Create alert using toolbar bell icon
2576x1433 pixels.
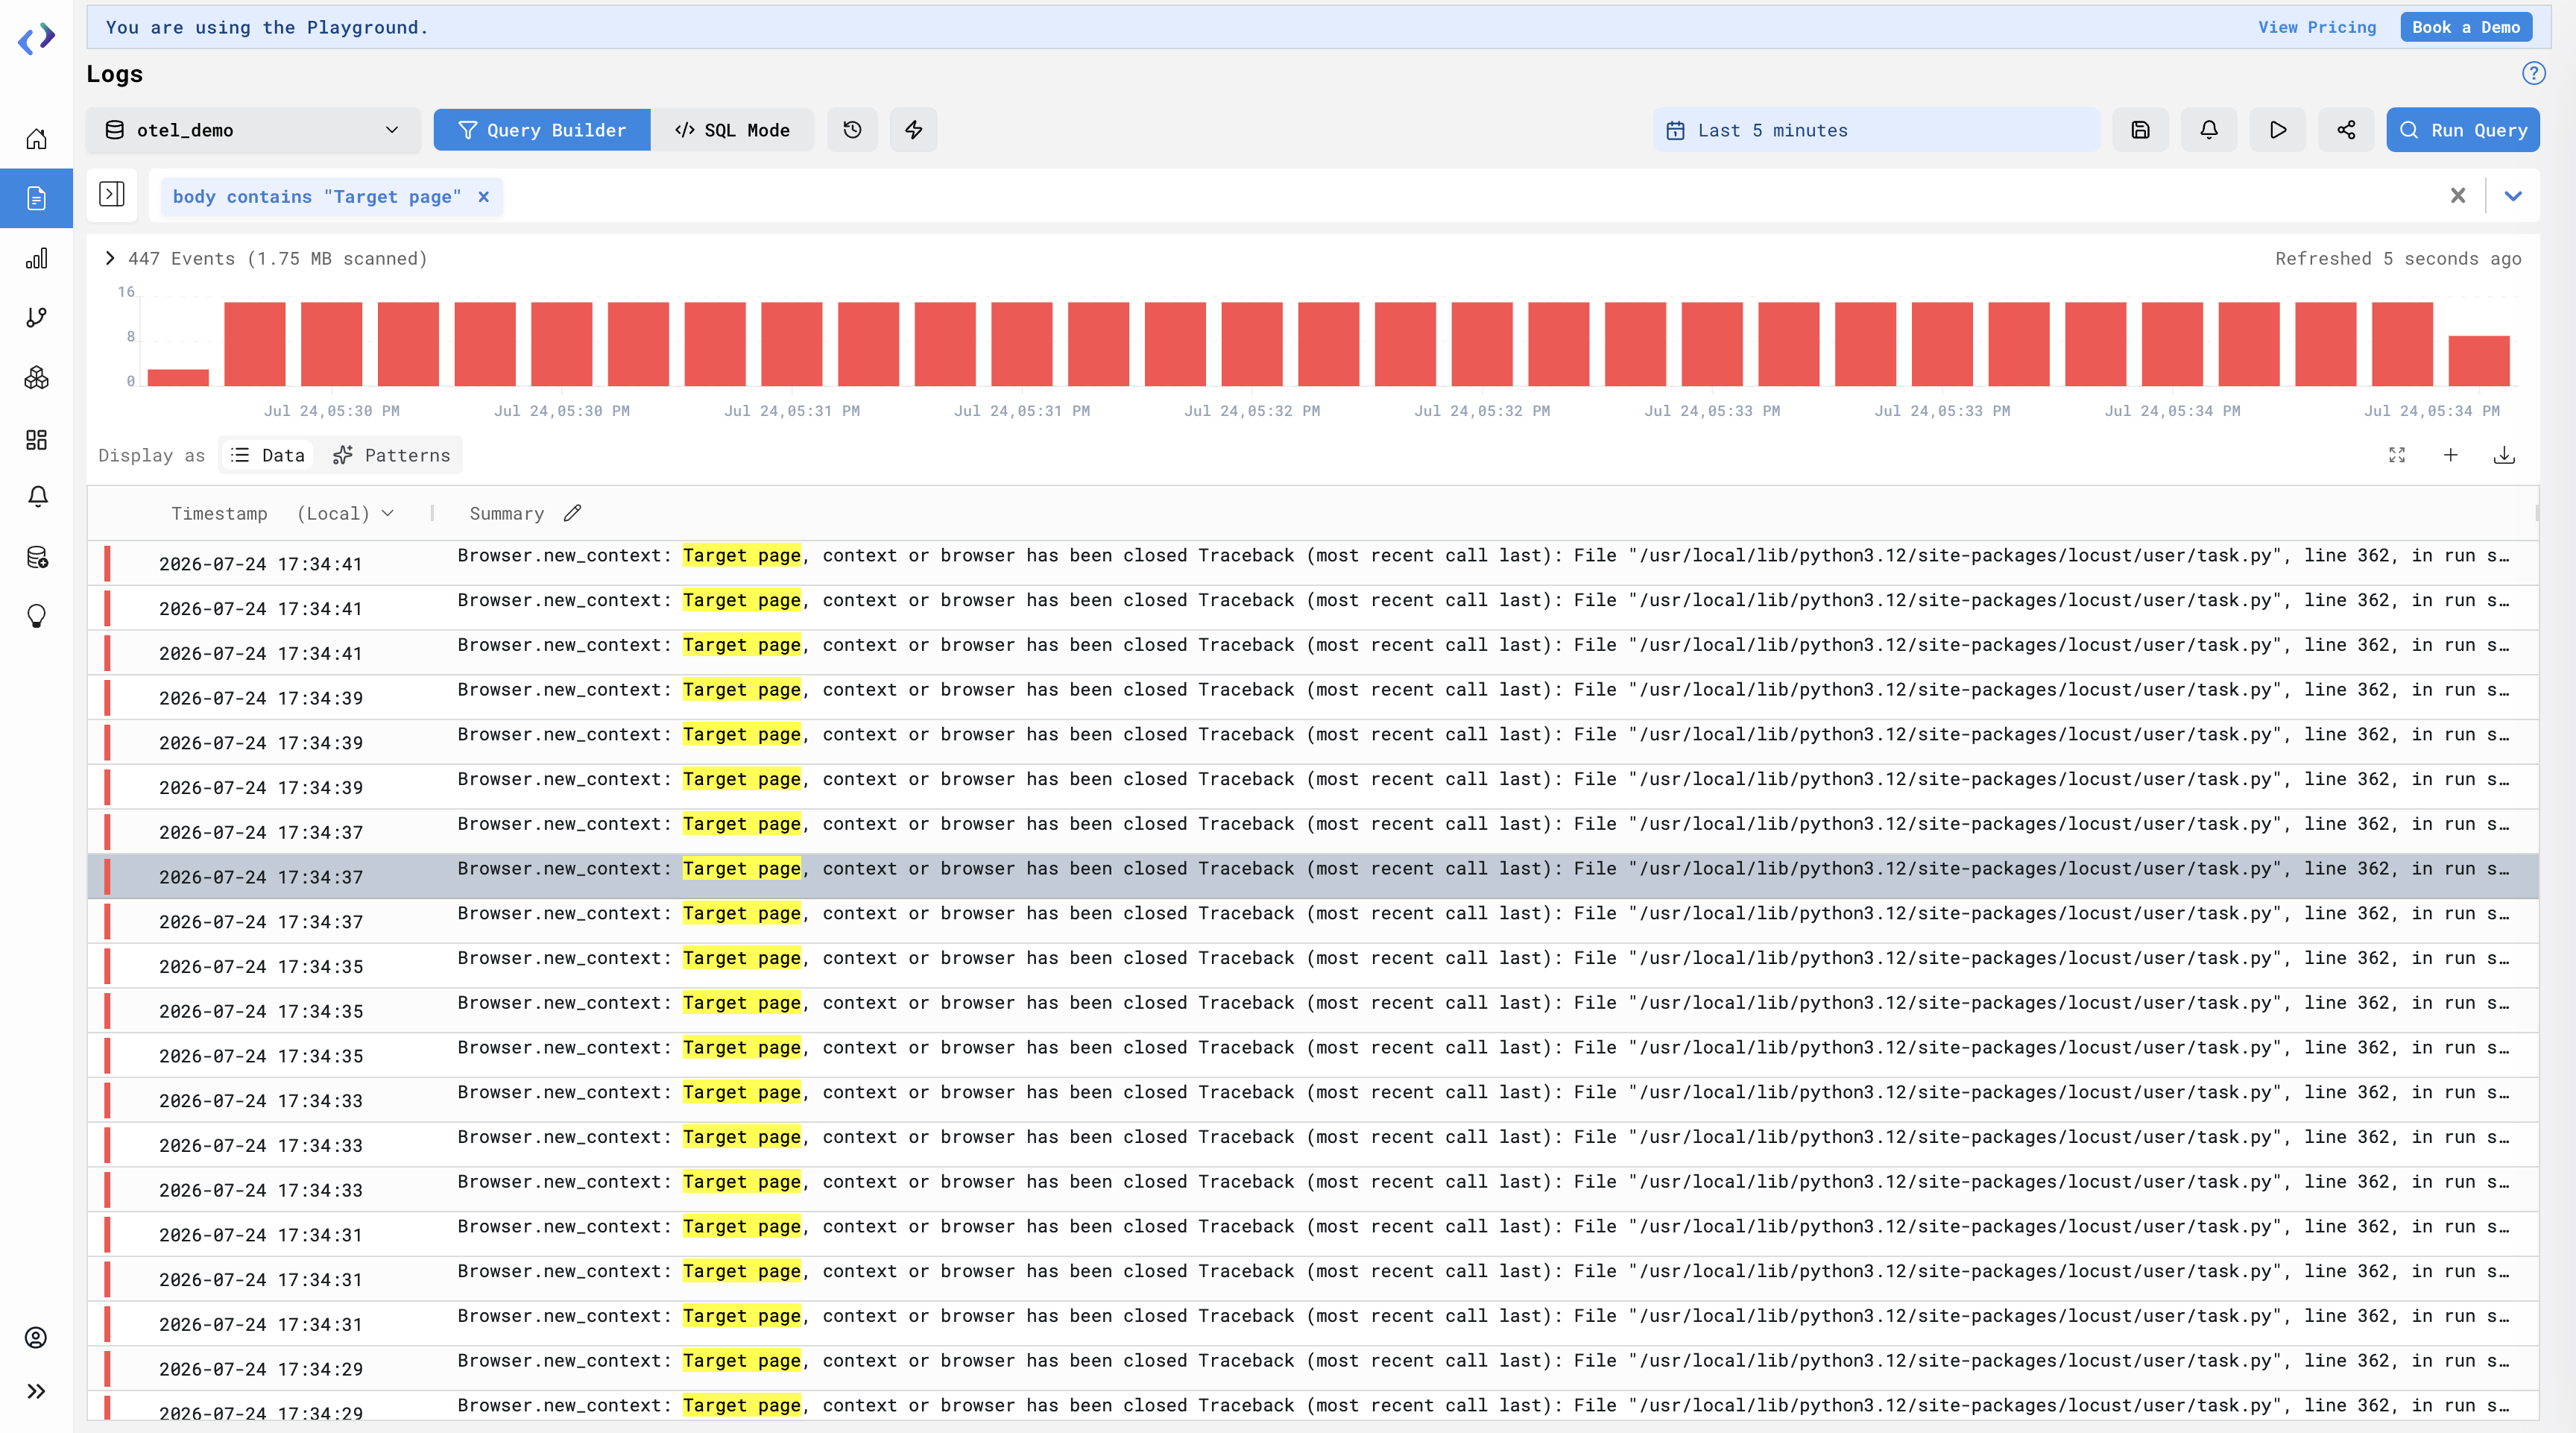2209,130
